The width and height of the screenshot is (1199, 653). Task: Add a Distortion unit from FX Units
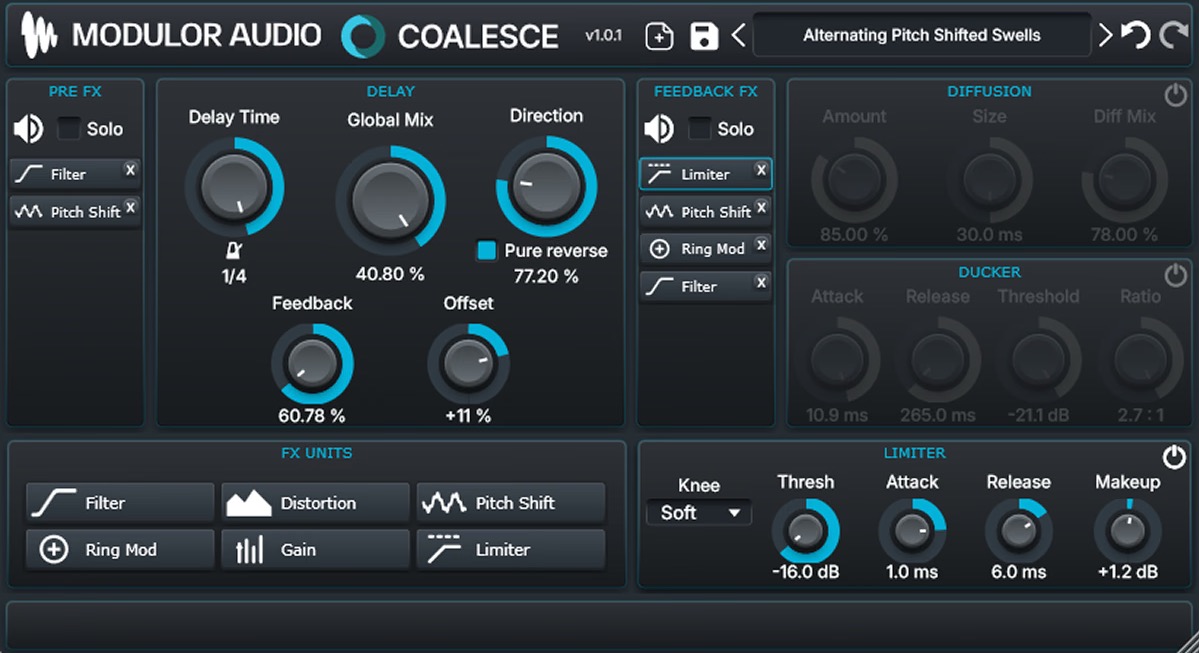click(x=315, y=502)
